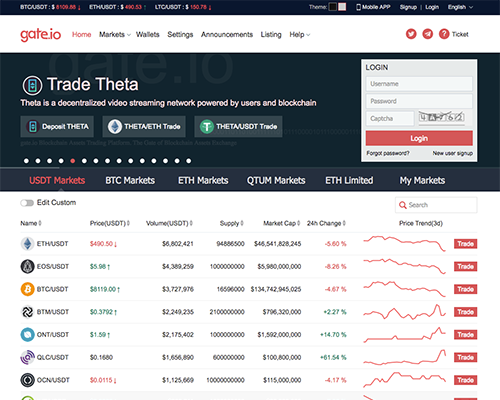Click New user signup link
Viewport: 500px width, 400px height.
(x=453, y=153)
